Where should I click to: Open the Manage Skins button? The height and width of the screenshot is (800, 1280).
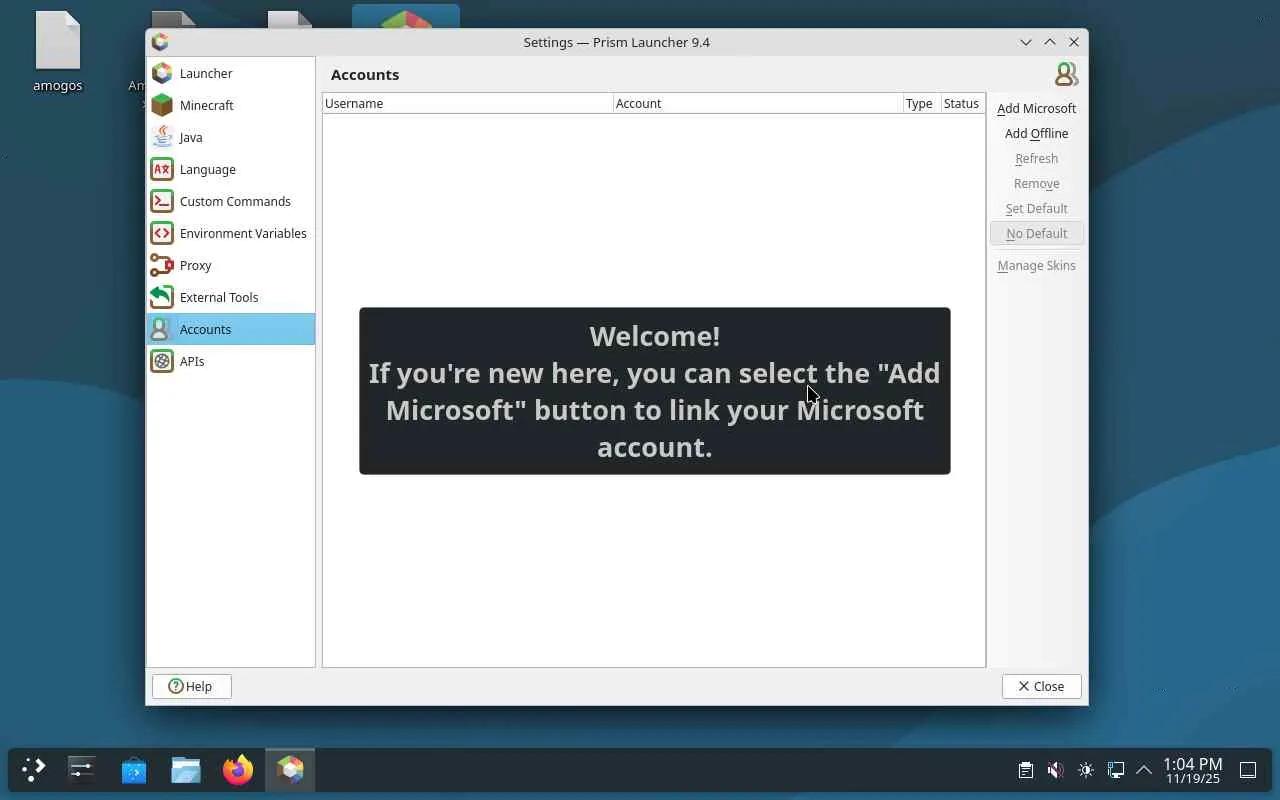point(1037,265)
